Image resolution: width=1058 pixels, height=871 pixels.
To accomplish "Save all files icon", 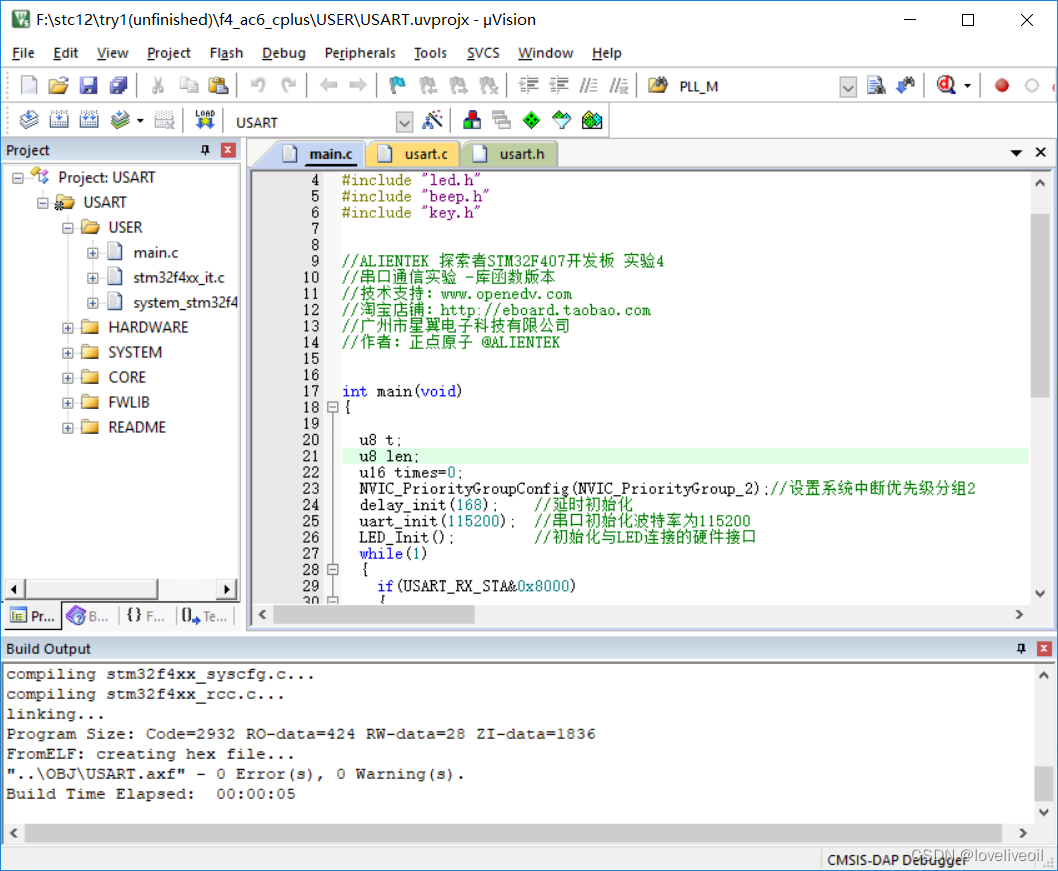I will click(x=118, y=86).
